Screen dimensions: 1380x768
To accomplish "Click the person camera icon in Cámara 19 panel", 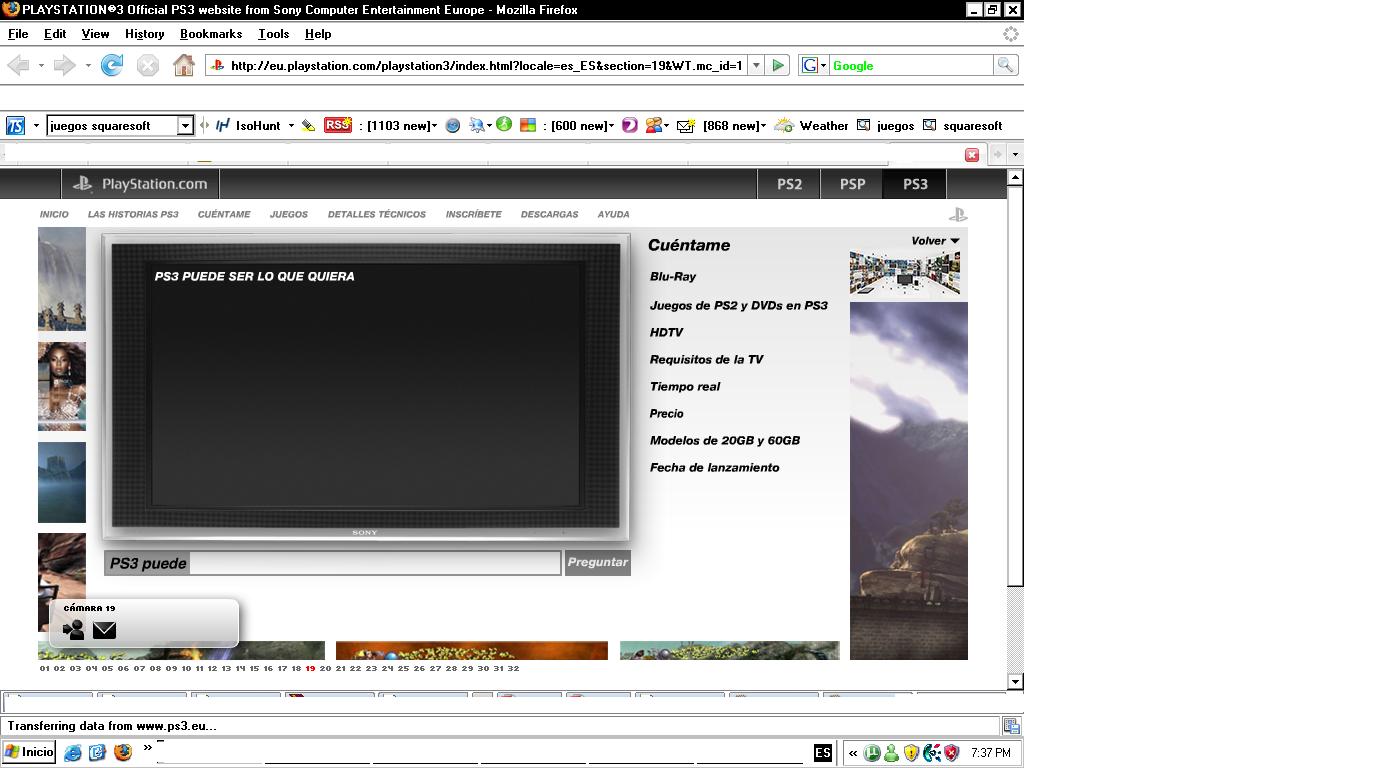I will [73, 630].
